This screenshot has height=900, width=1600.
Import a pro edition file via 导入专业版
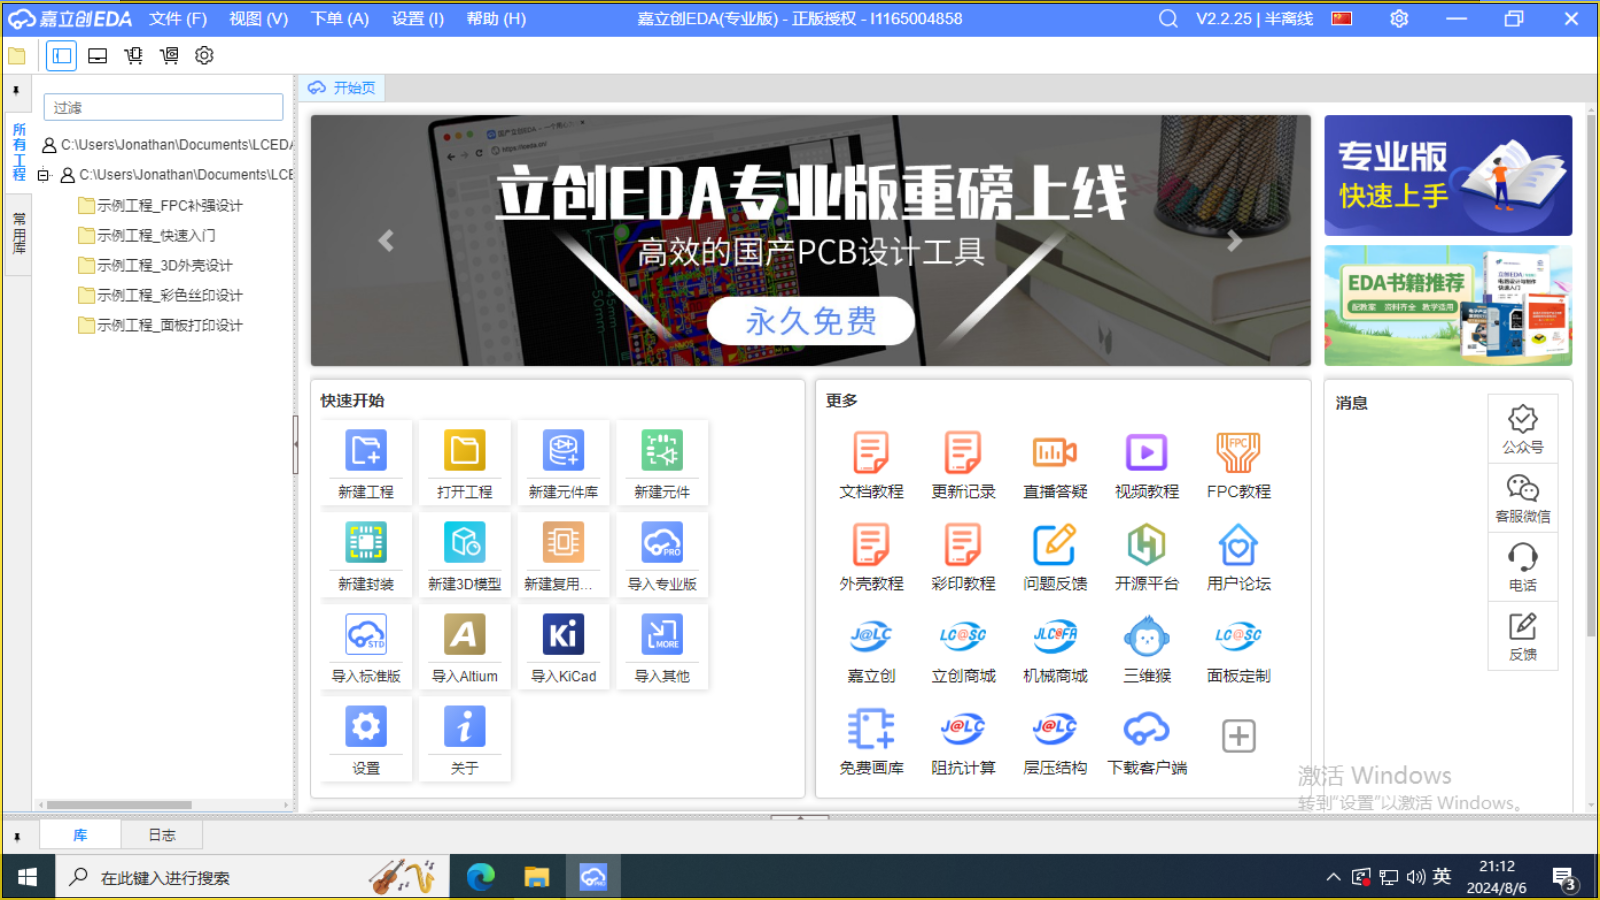(x=662, y=543)
